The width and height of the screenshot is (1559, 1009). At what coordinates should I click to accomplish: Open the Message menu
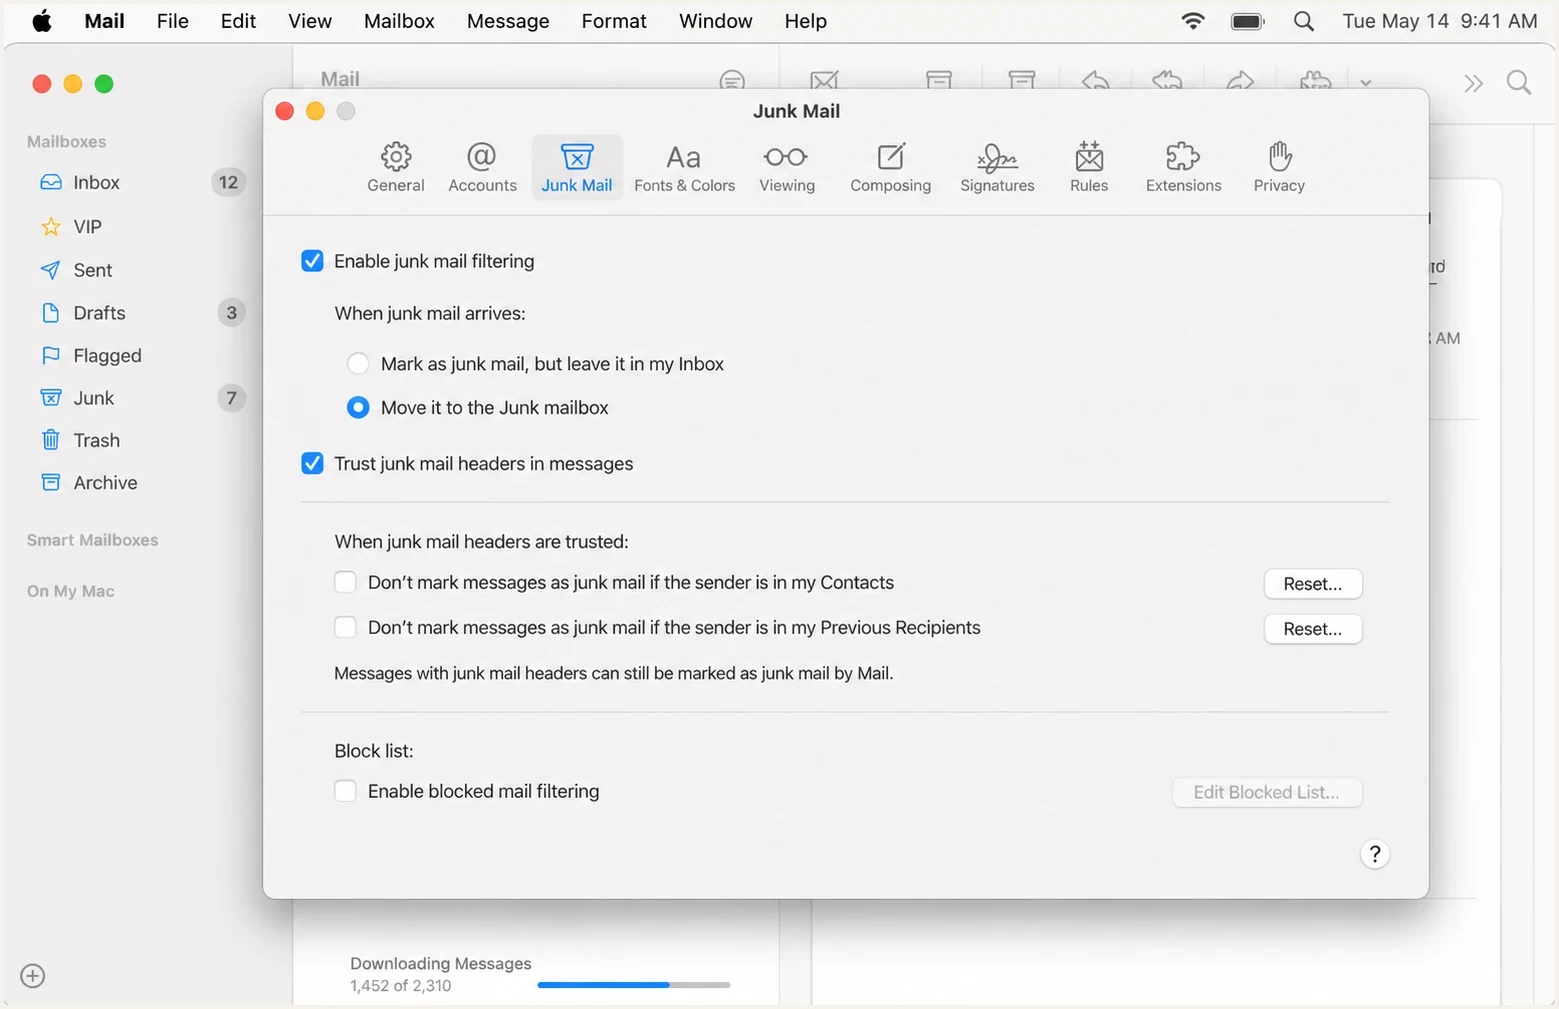tap(508, 21)
